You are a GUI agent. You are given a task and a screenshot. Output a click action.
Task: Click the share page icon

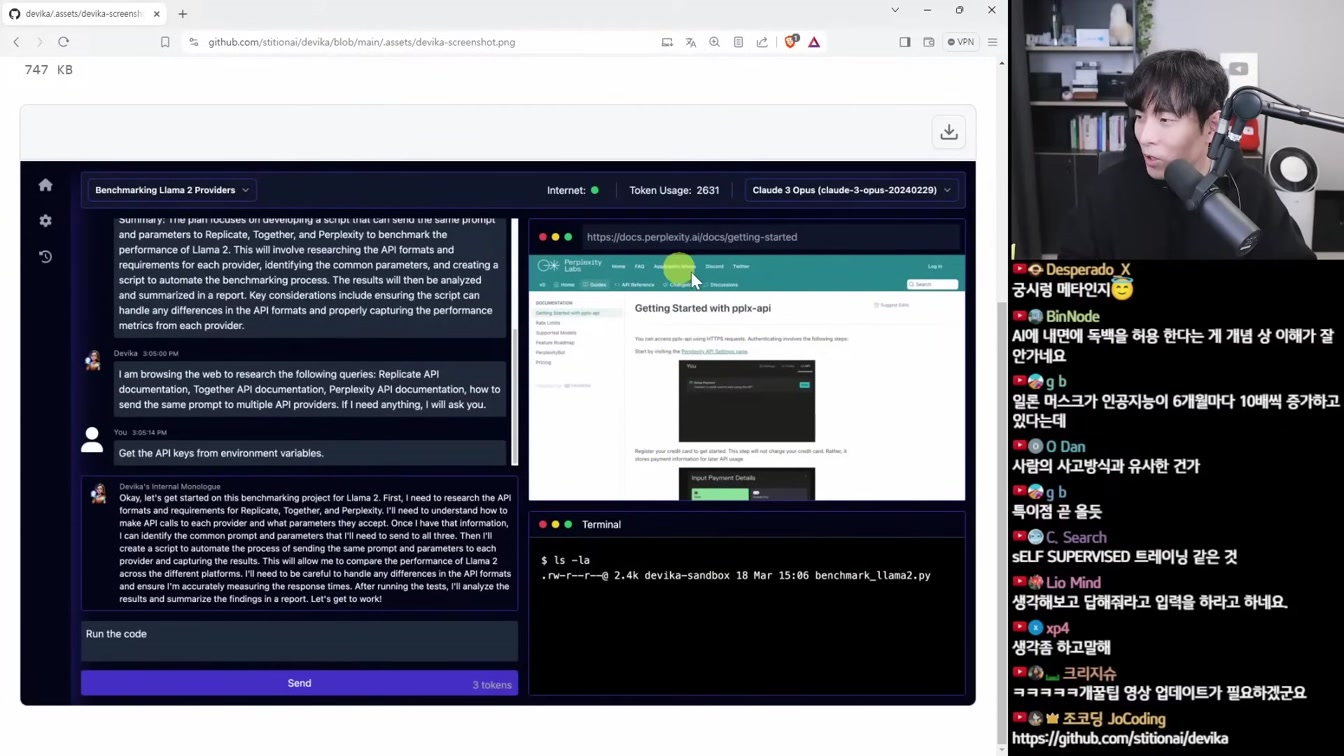(762, 42)
